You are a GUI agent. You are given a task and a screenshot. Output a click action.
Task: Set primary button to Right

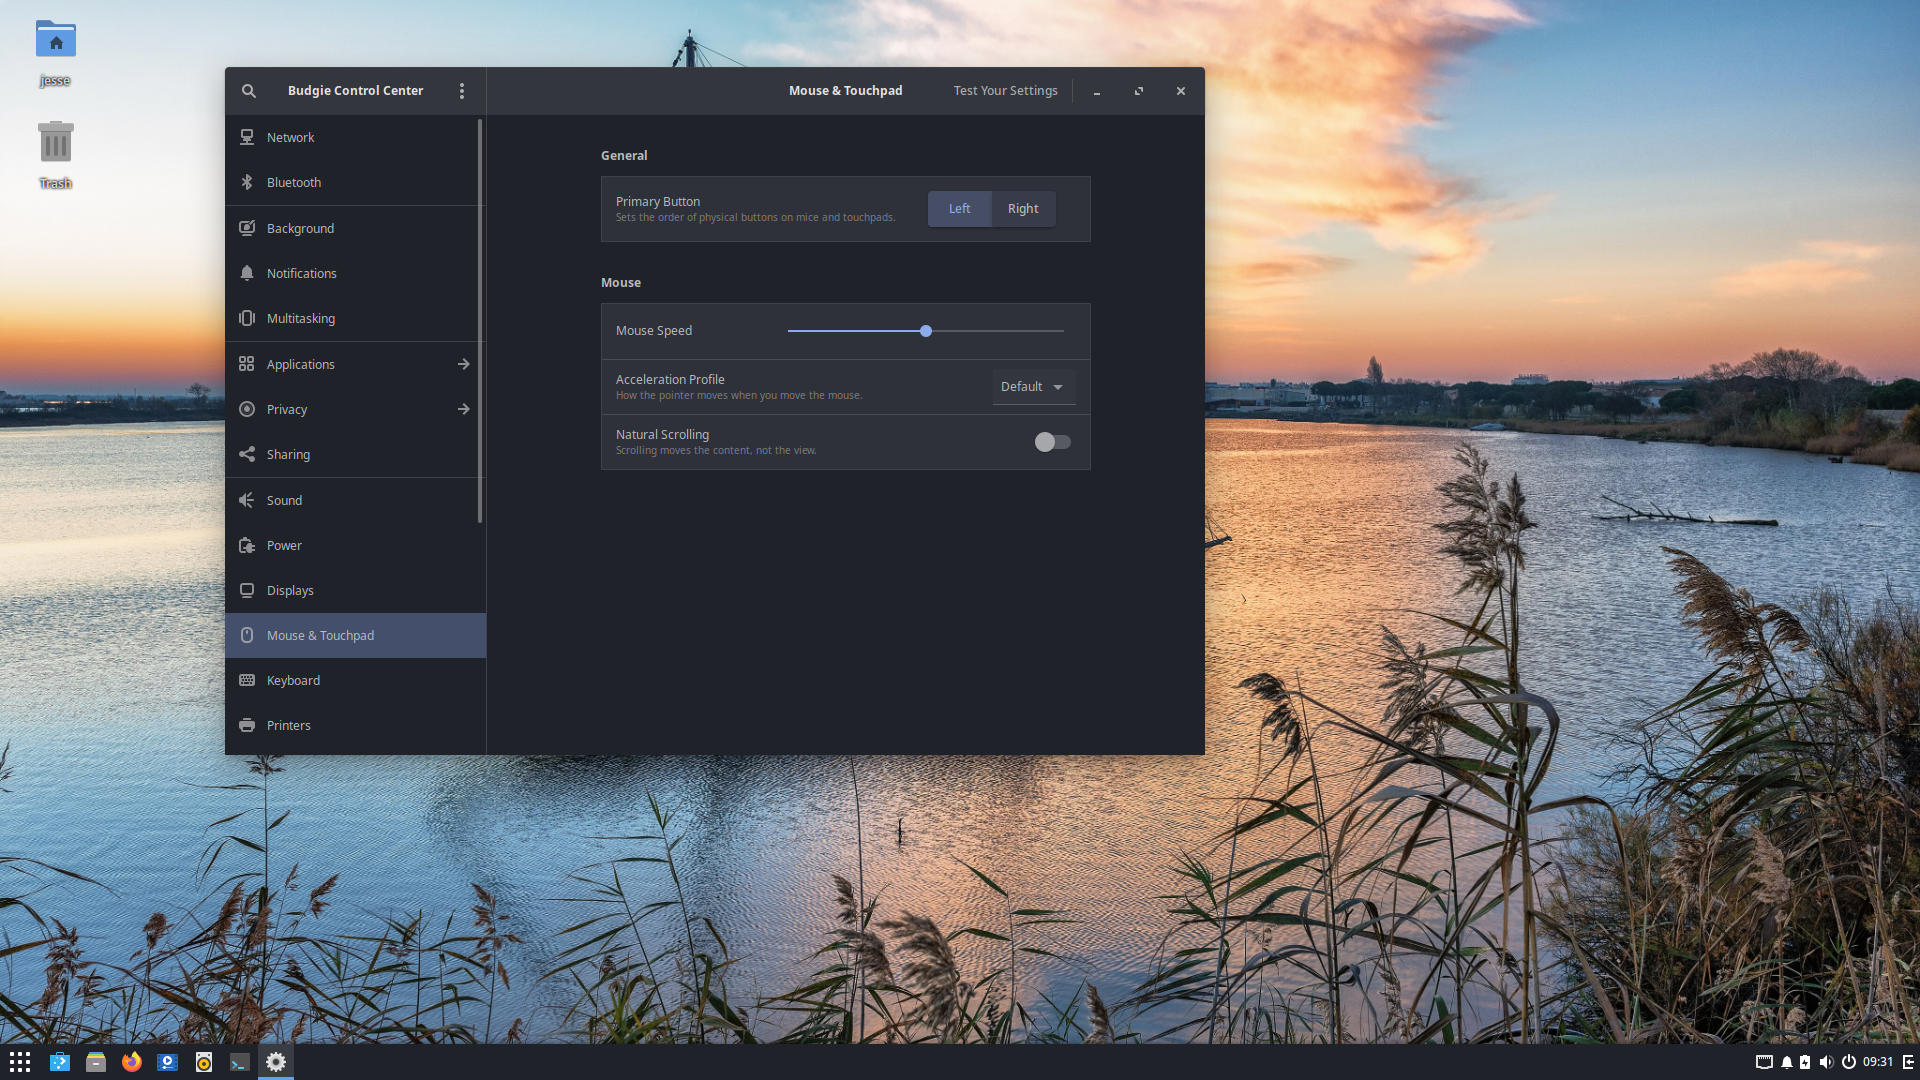pyautogui.click(x=1023, y=209)
